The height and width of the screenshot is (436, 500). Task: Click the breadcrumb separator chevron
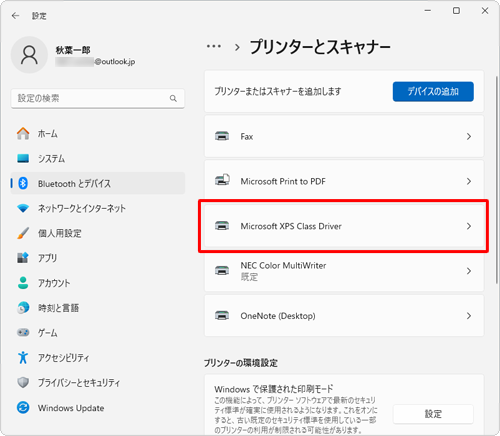pyautogui.click(x=237, y=47)
